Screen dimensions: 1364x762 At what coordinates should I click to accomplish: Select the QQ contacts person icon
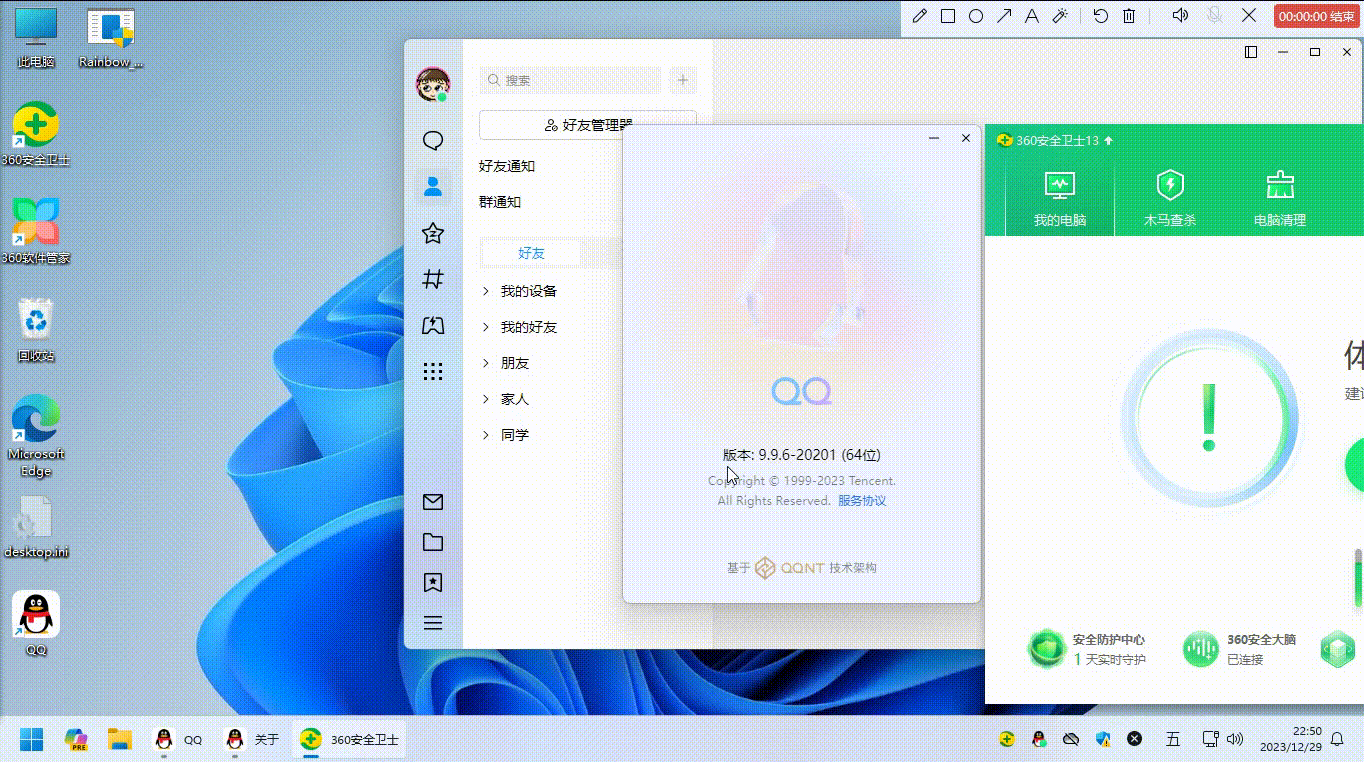pyautogui.click(x=433, y=187)
